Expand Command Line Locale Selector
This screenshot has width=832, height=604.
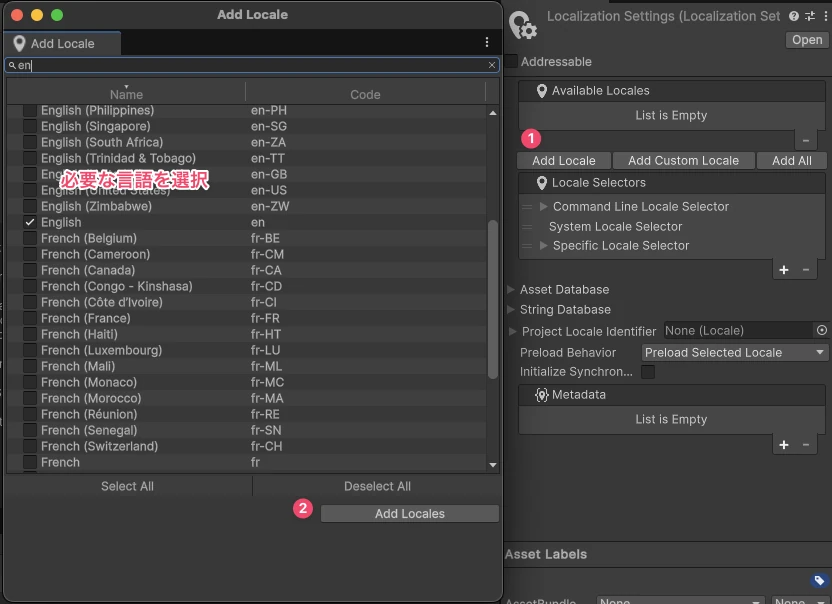[x=543, y=206]
